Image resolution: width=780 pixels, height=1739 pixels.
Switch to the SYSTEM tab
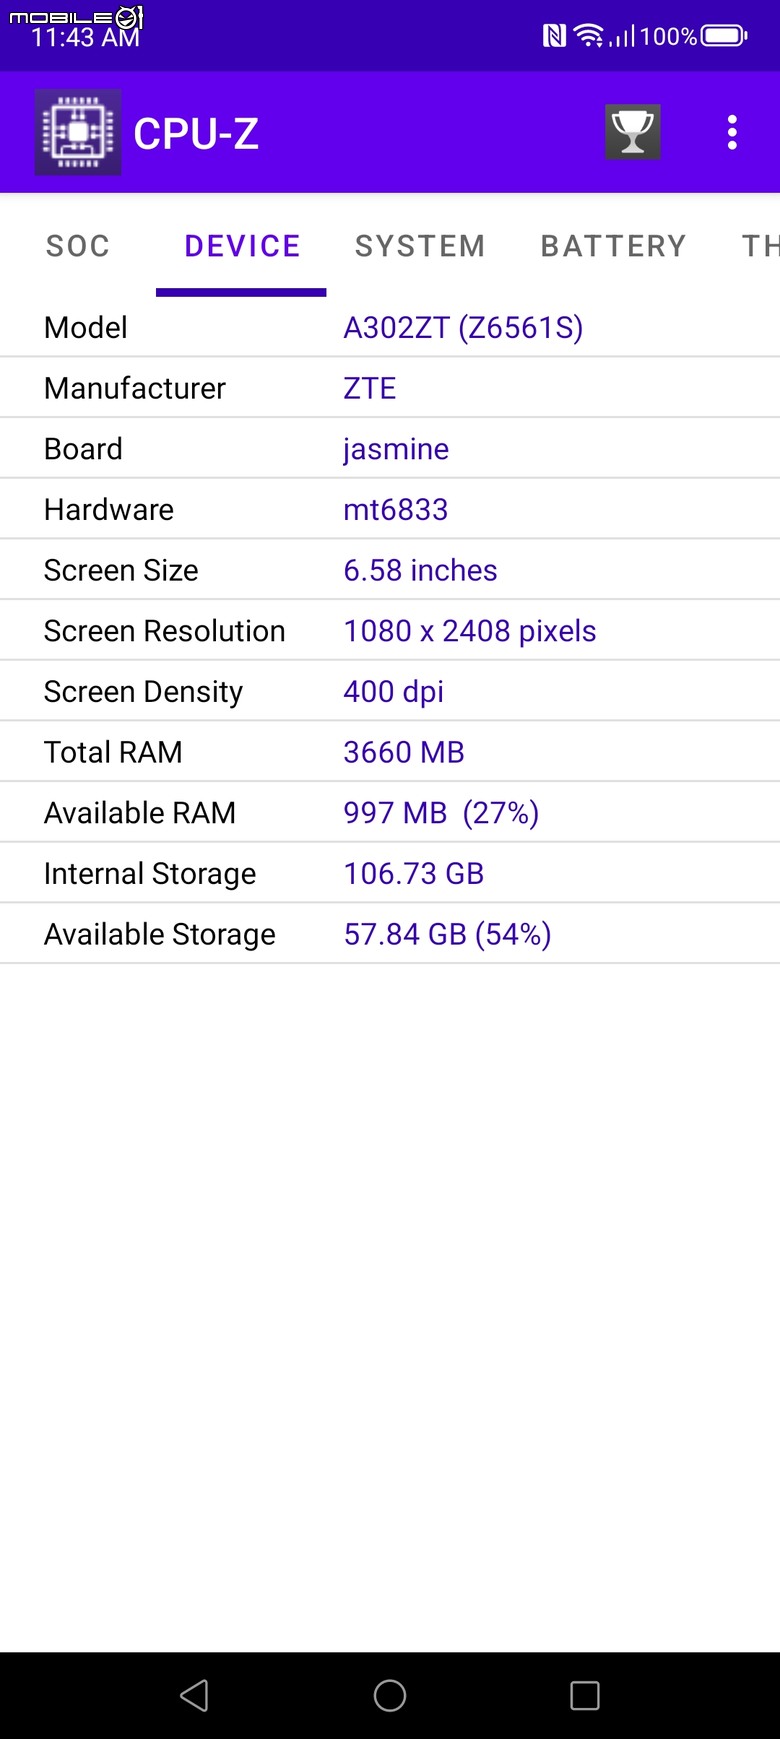[x=420, y=246]
